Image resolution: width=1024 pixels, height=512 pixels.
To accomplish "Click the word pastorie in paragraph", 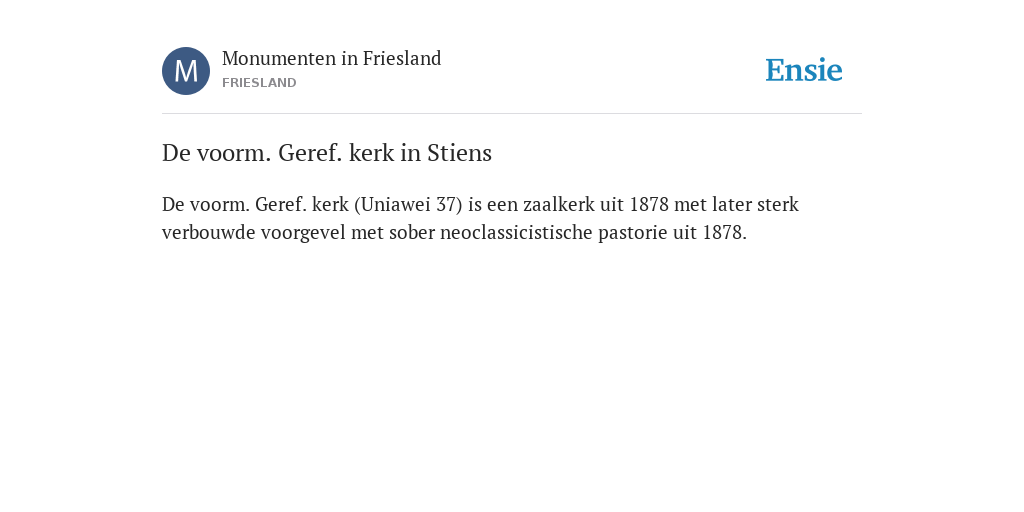I will tap(629, 233).
